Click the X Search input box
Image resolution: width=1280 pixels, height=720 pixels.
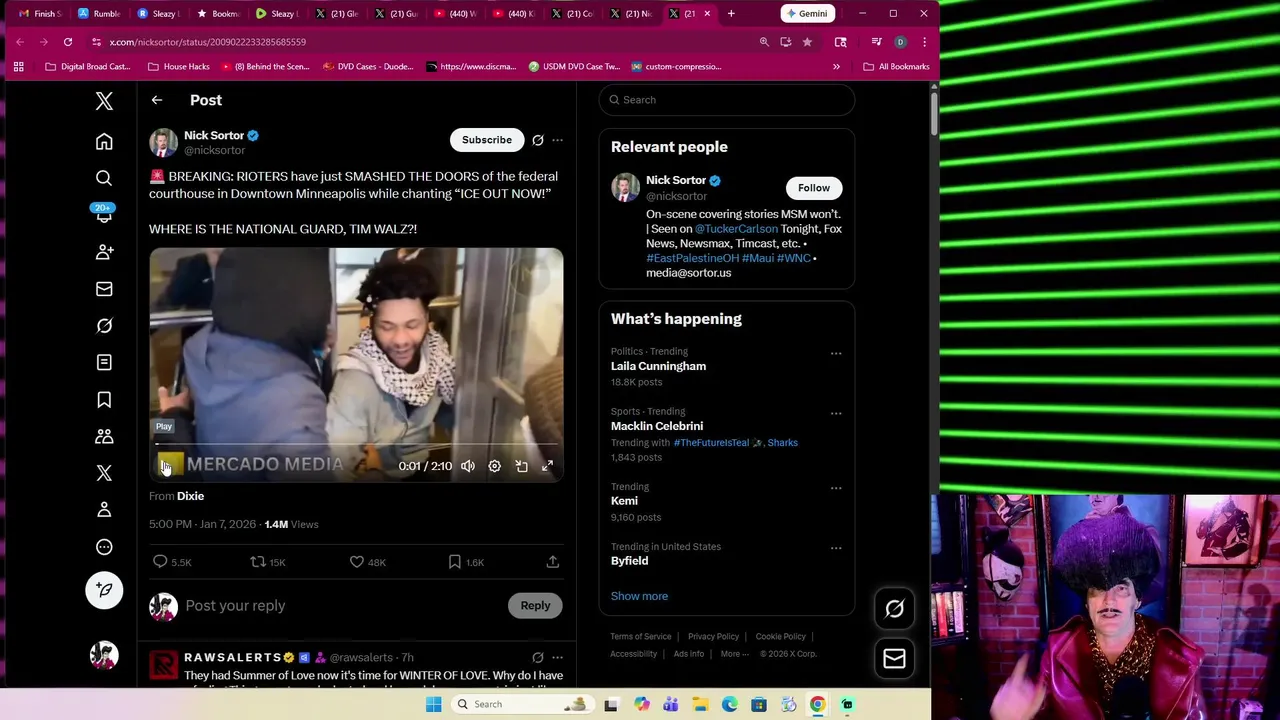(x=727, y=100)
